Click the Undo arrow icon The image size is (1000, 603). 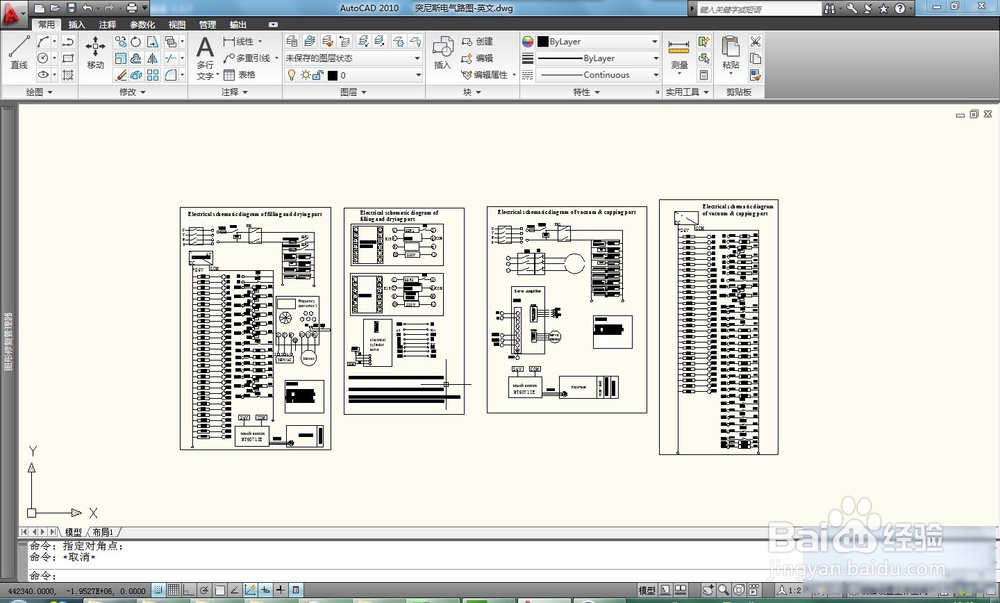click(87, 8)
